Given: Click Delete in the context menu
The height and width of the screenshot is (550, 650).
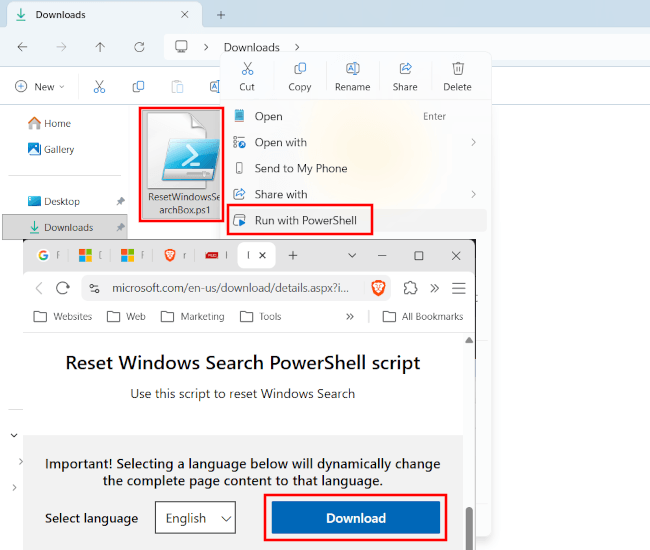Looking at the screenshot, I should click(457, 77).
